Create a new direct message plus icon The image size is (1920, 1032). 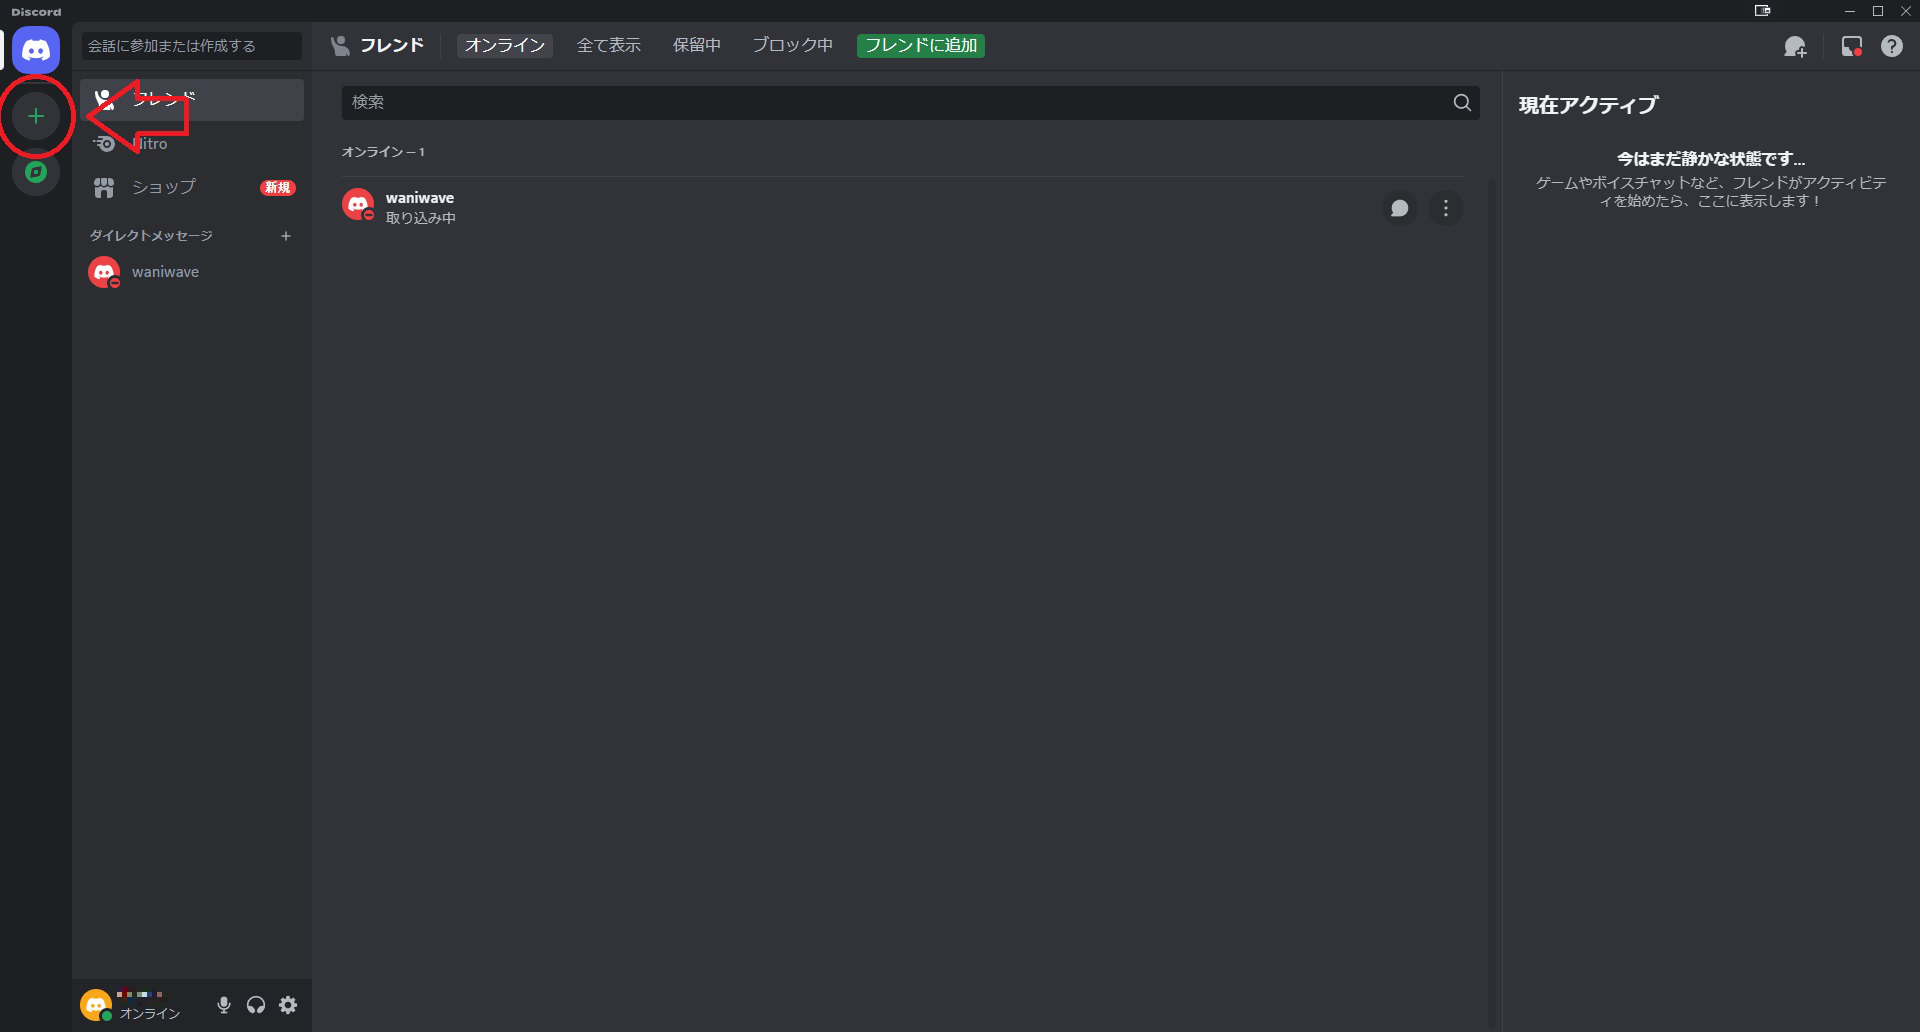click(286, 236)
